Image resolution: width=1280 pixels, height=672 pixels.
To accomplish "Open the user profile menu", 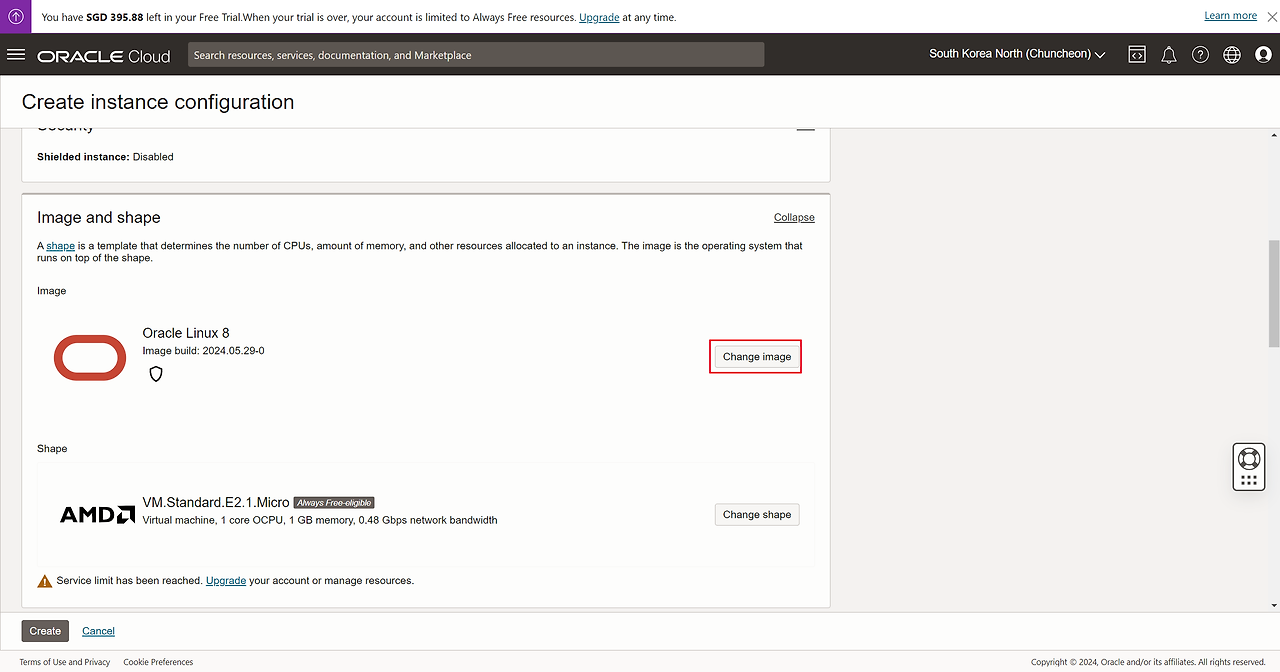I will coord(1262,55).
